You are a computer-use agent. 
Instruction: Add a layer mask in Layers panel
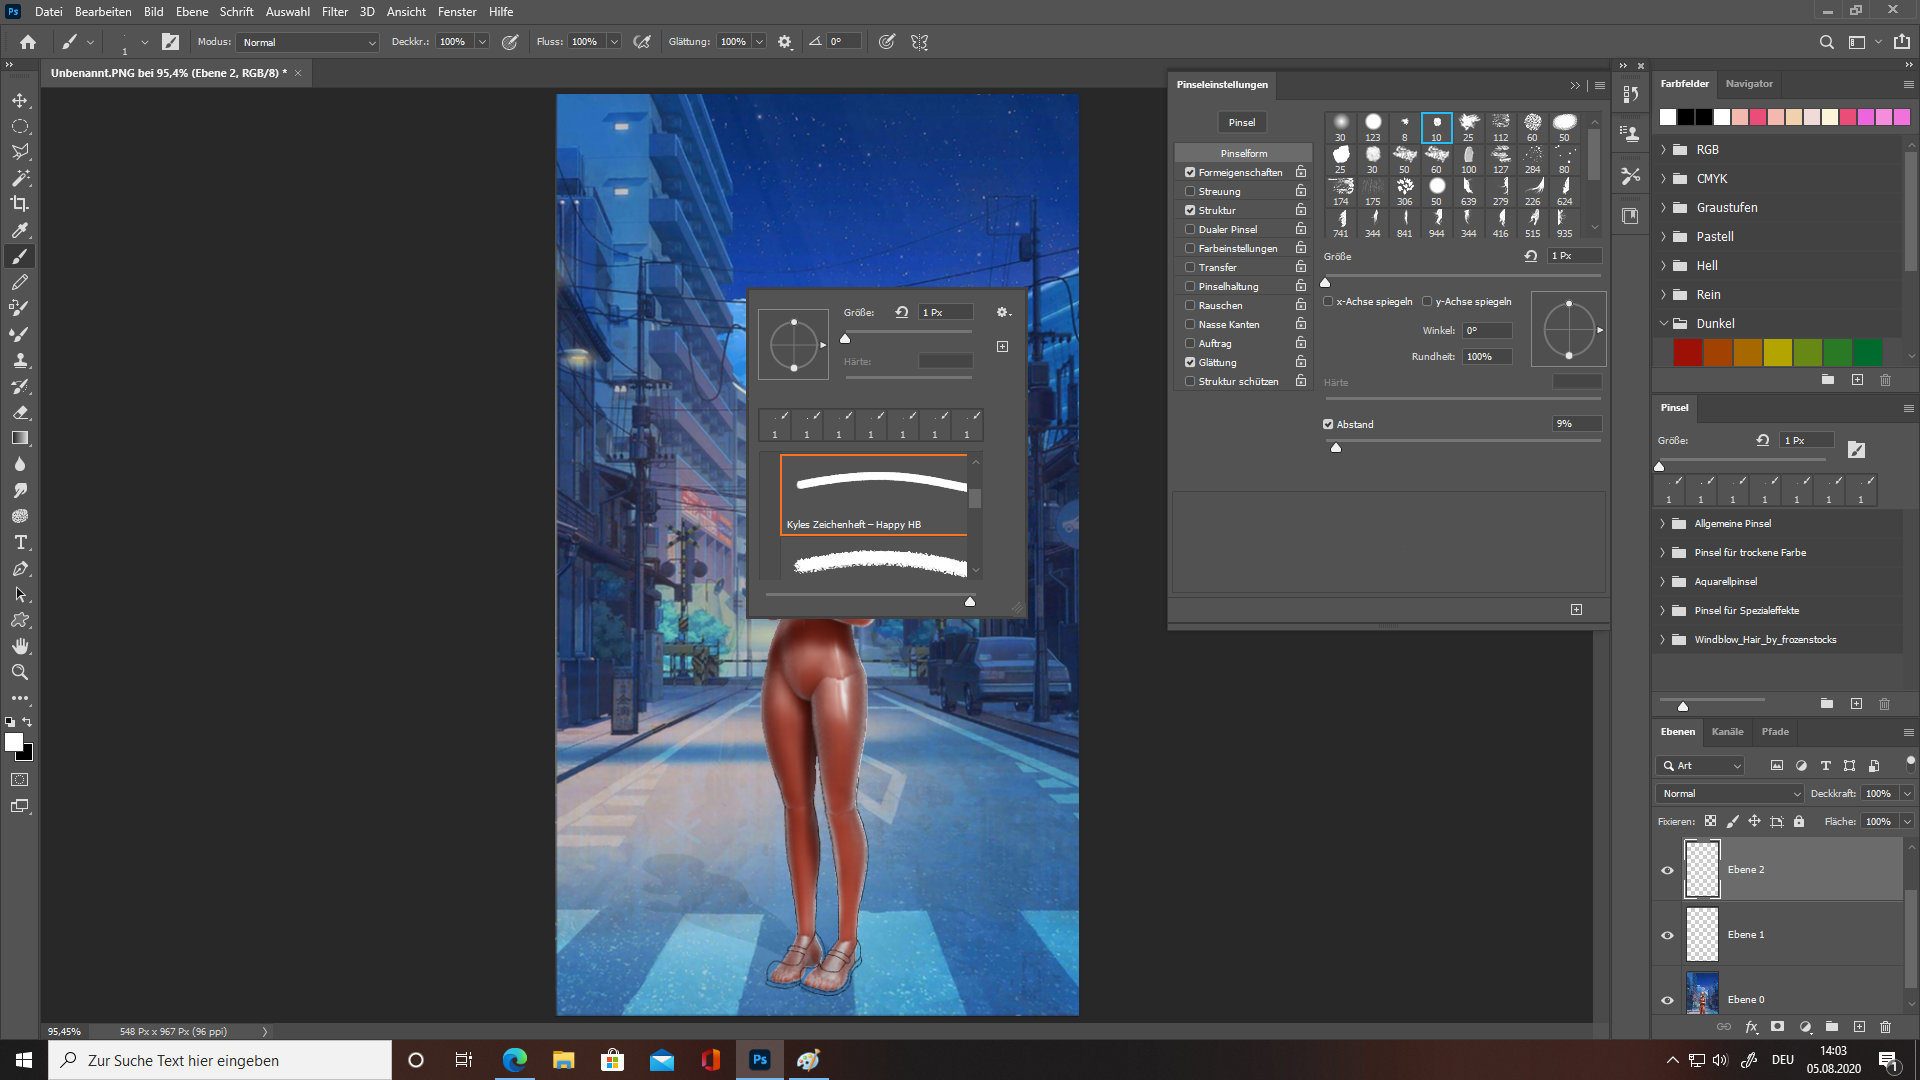pos(1777,1027)
